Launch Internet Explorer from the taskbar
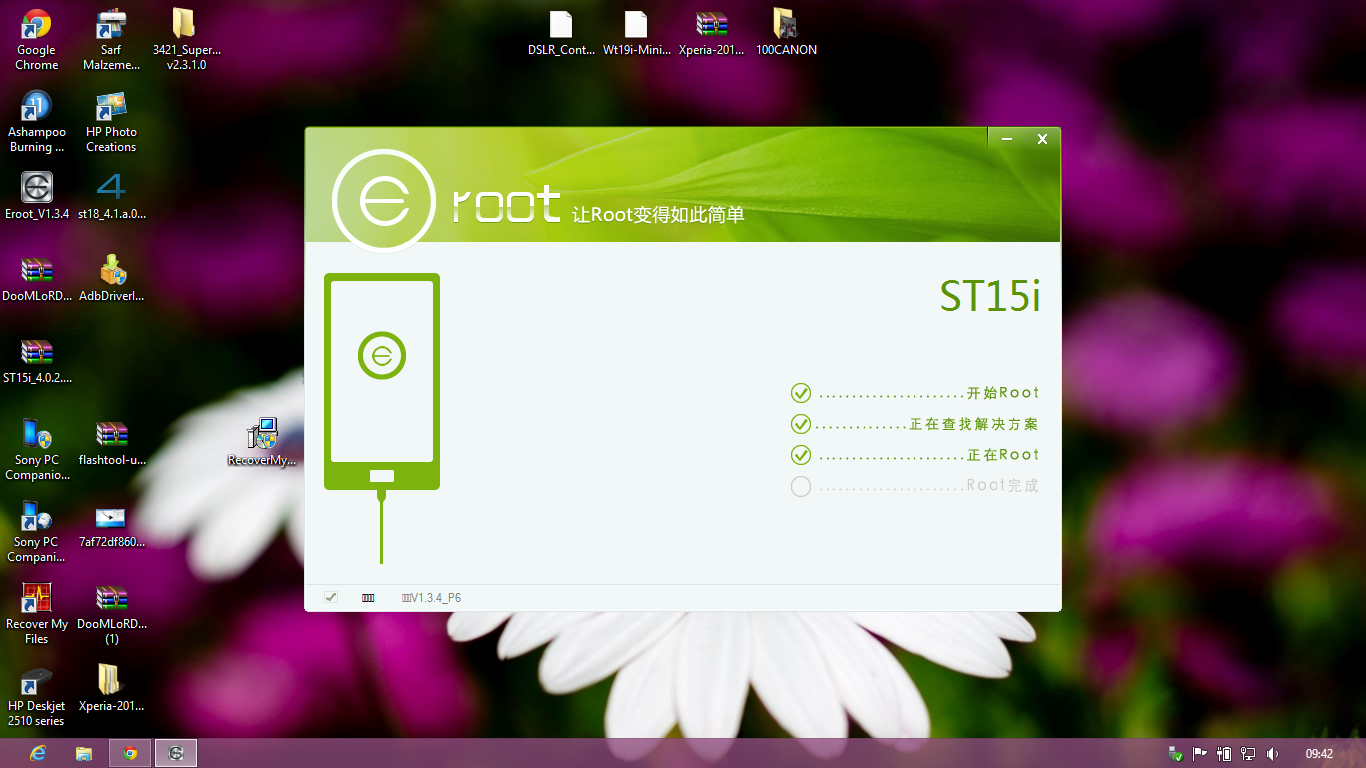The height and width of the screenshot is (768, 1366). 38,753
